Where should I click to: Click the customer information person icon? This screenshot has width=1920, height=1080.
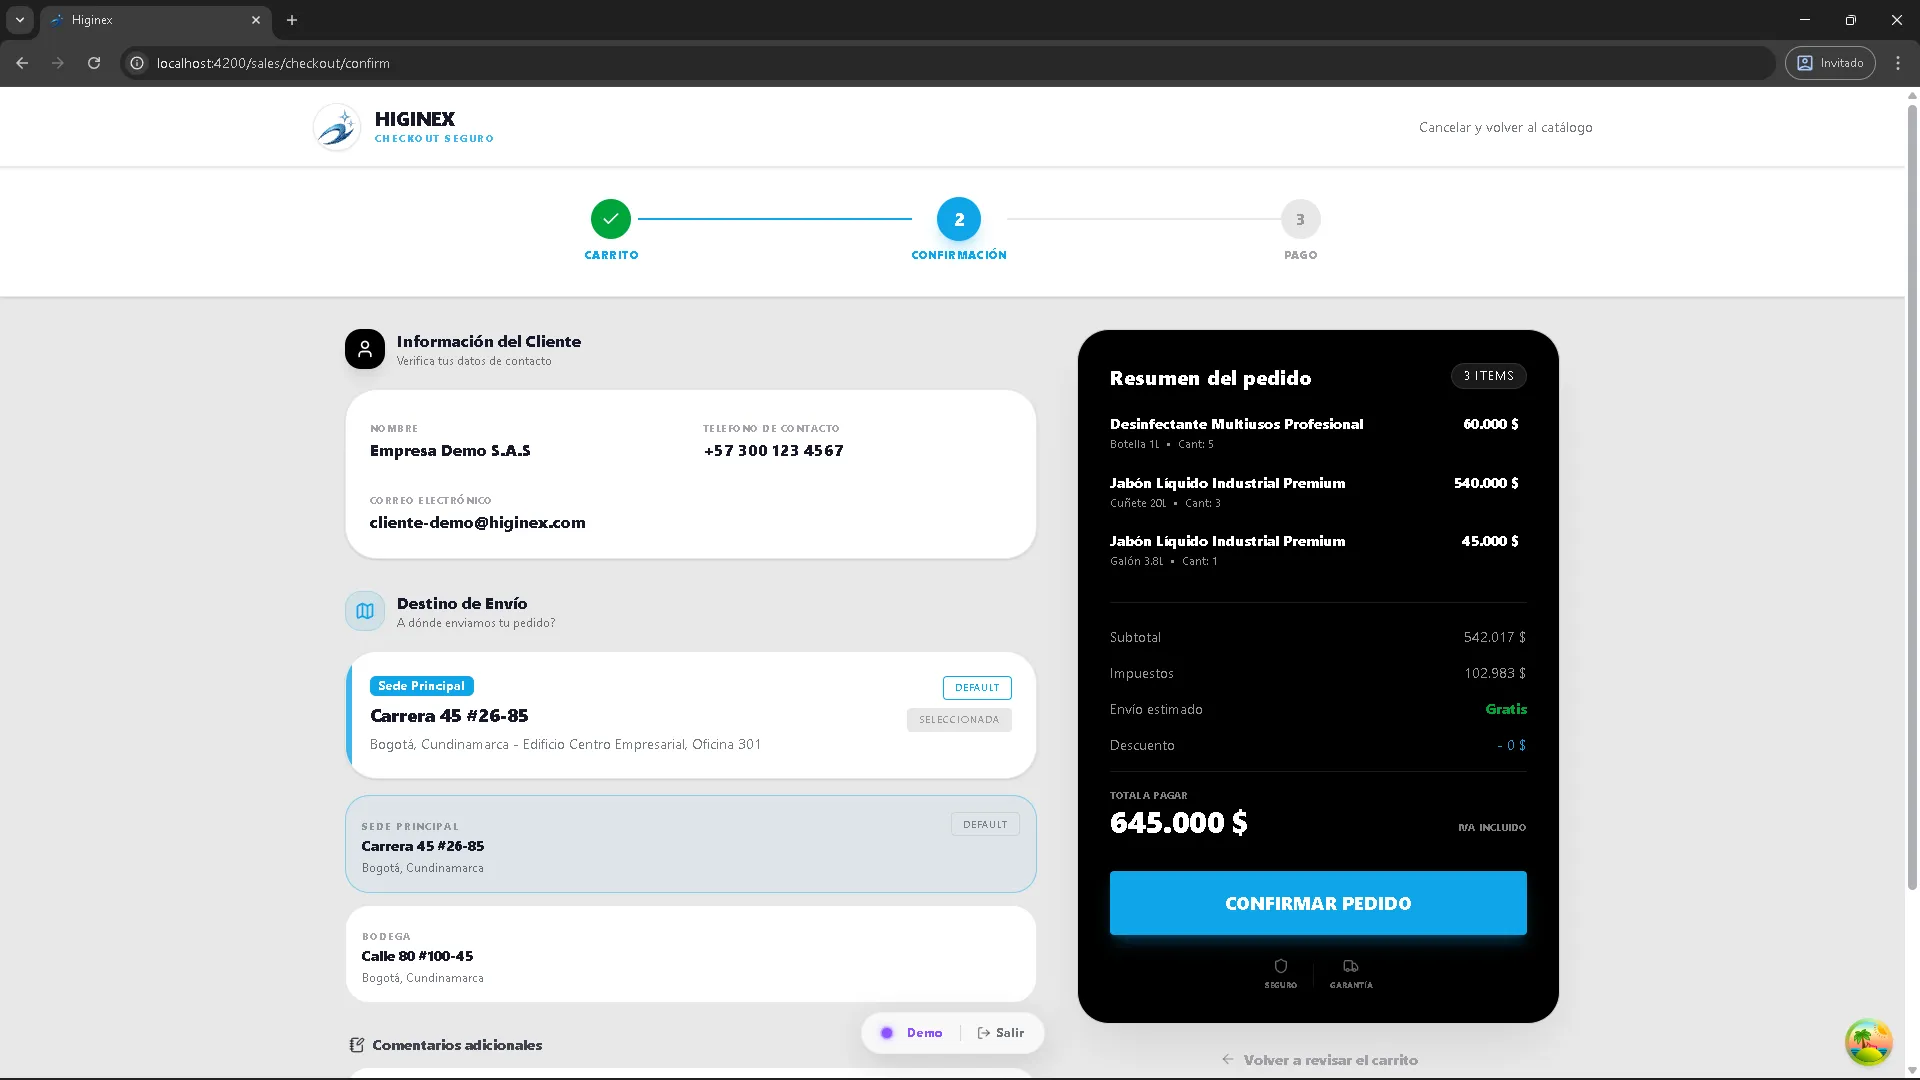(x=365, y=349)
